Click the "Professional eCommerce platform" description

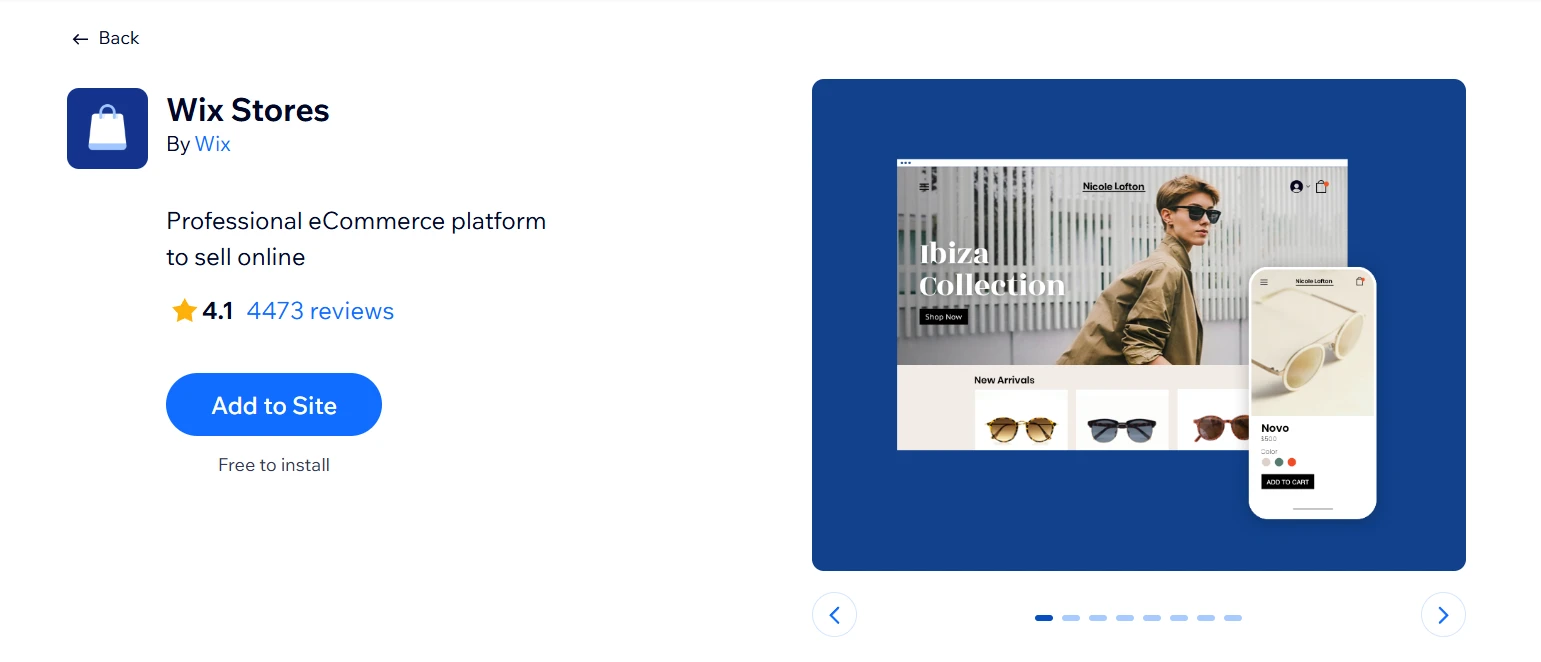pos(356,239)
